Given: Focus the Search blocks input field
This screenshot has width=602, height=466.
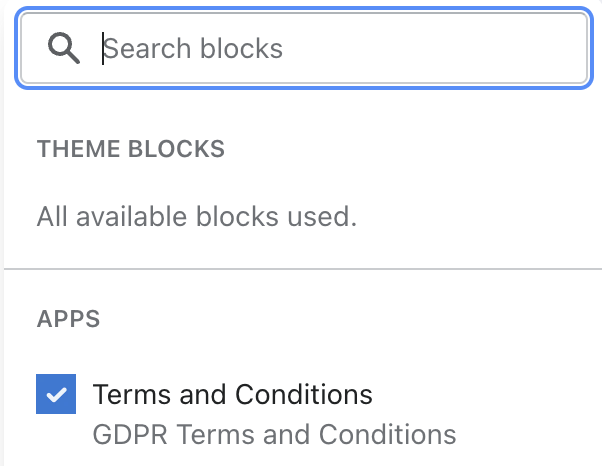Looking at the screenshot, I should (x=304, y=48).
